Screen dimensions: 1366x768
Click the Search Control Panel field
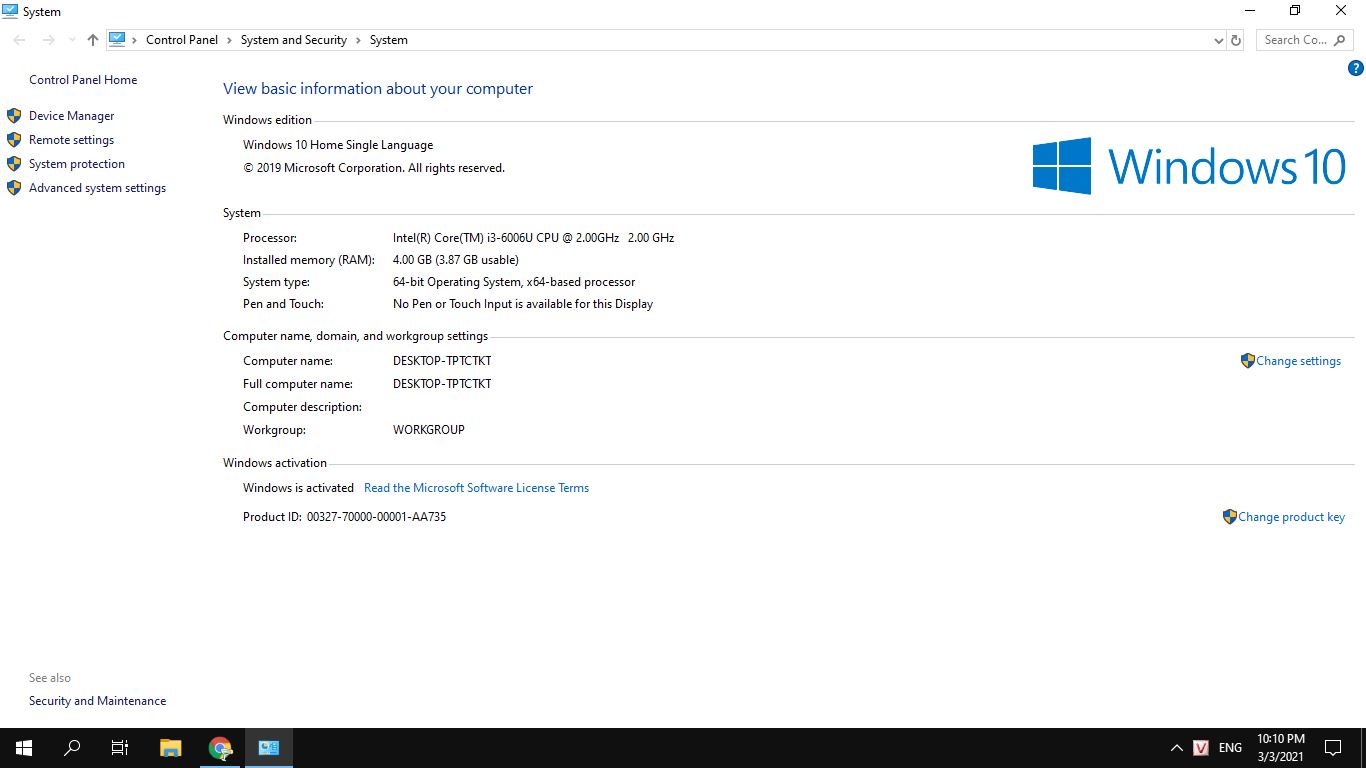[1295, 40]
